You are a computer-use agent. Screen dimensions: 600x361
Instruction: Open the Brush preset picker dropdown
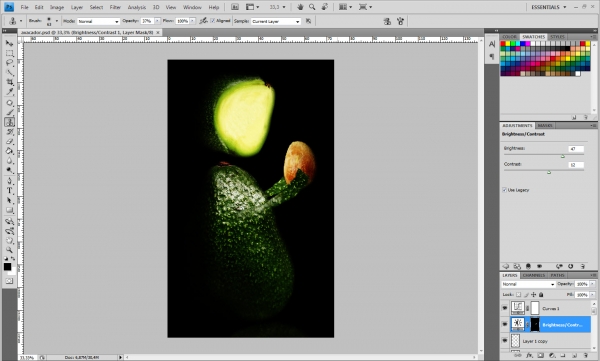tap(57, 21)
